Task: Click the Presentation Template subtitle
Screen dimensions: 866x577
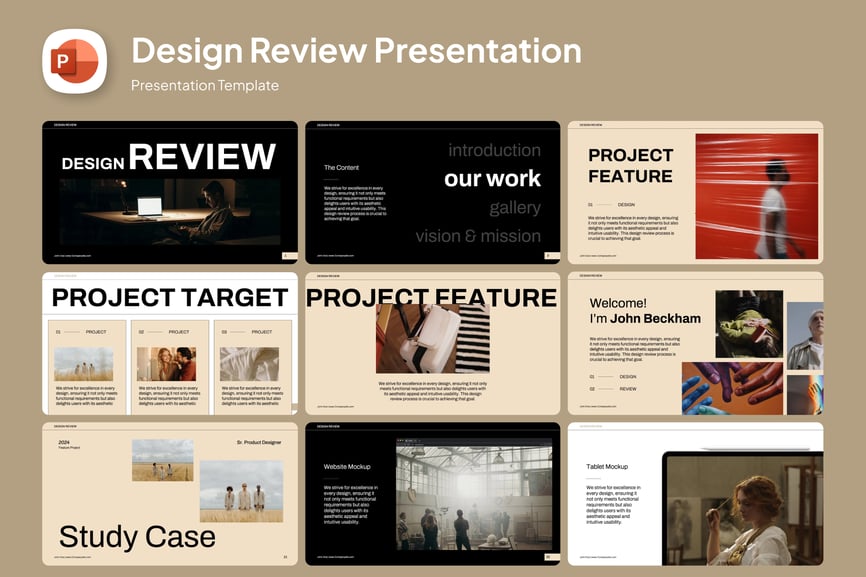Action: (204, 86)
